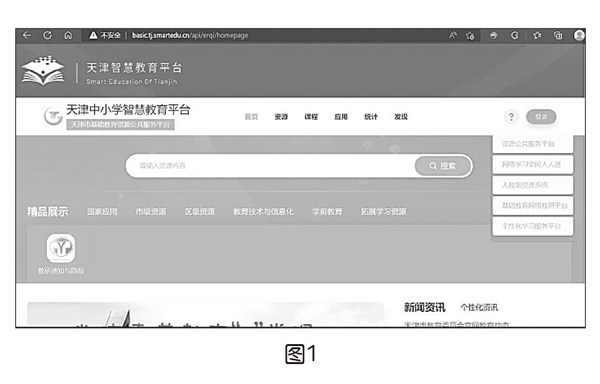600x384 pixels.
Task: Add page to favorites star icon
Action: [470, 36]
